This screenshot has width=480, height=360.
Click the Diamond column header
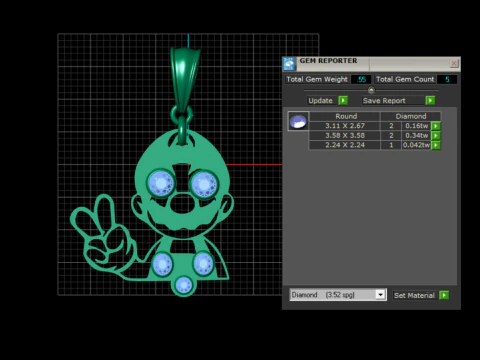[411, 116]
